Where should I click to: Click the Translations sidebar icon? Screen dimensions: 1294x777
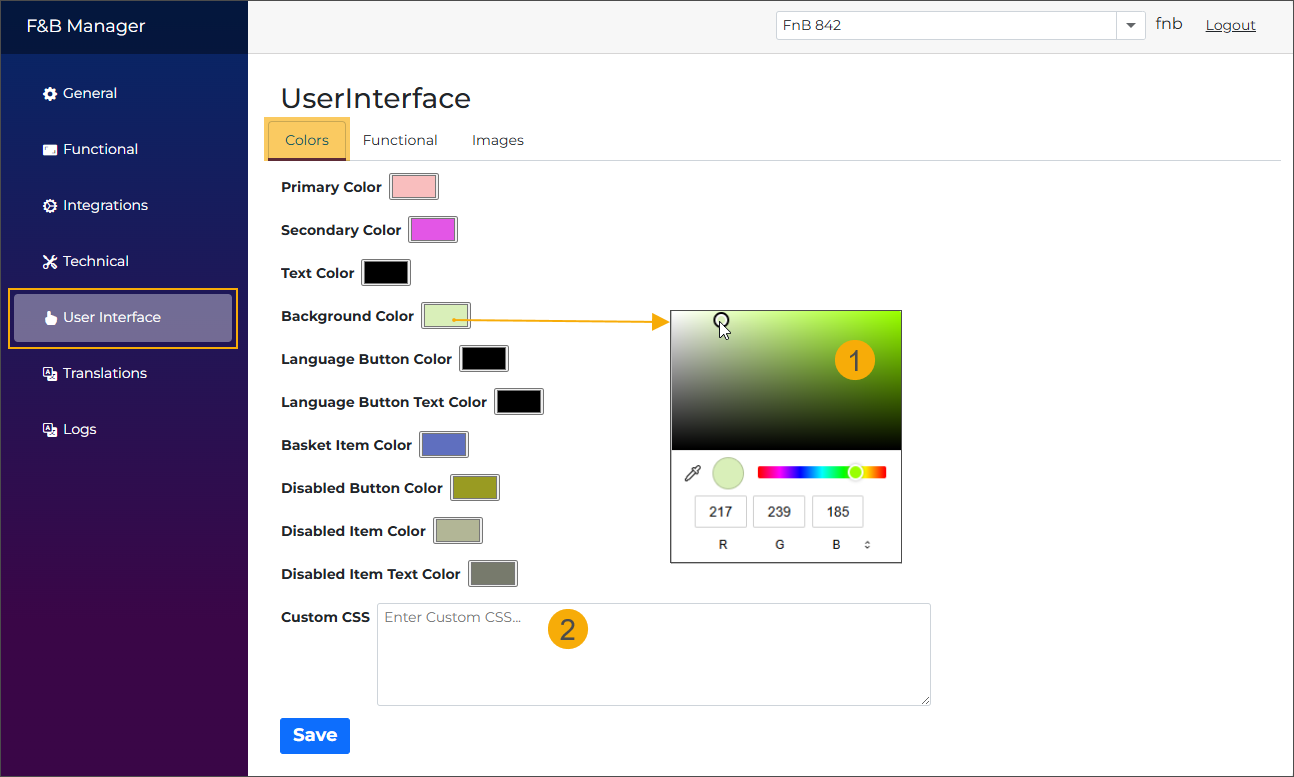coord(48,372)
